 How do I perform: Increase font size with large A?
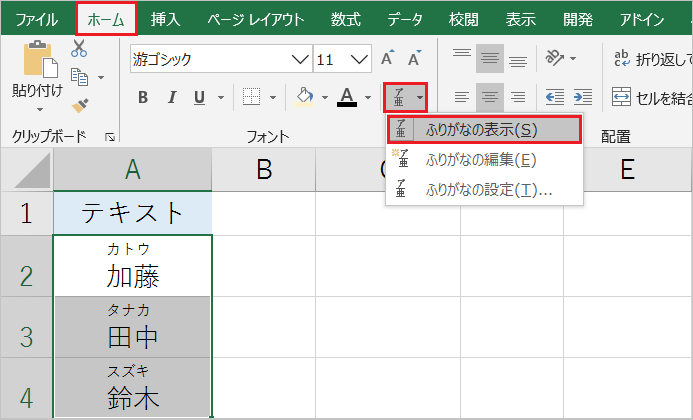coord(387,58)
